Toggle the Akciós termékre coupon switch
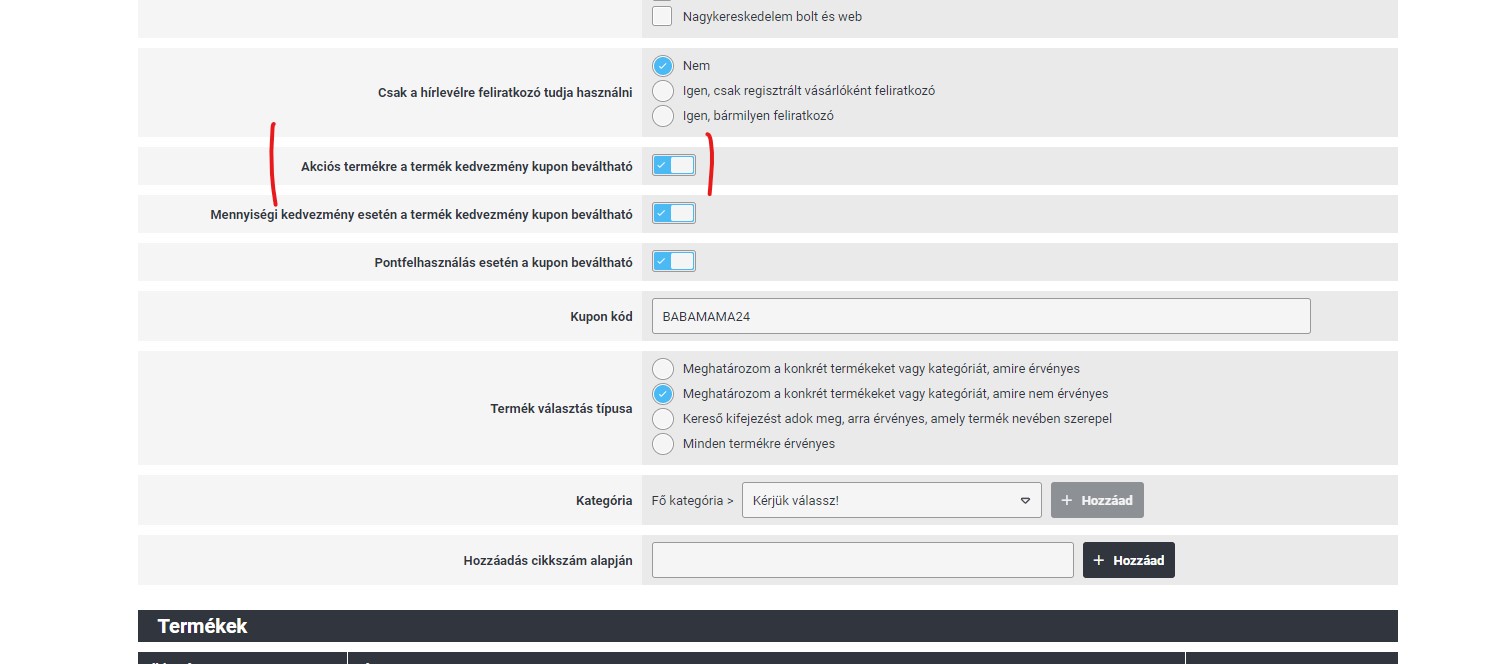1491x664 pixels. (x=673, y=165)
